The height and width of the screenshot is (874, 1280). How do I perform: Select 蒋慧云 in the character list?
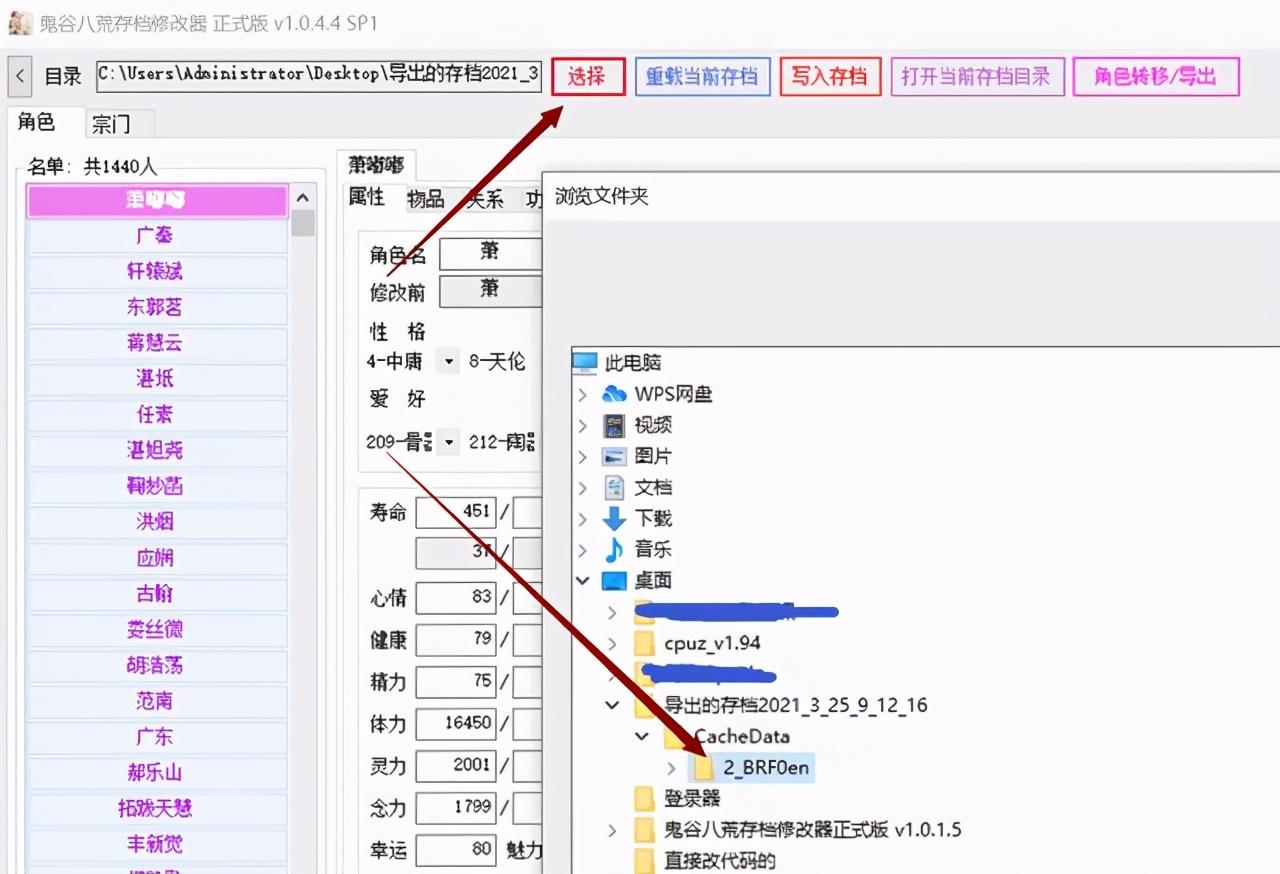[157, 343]
